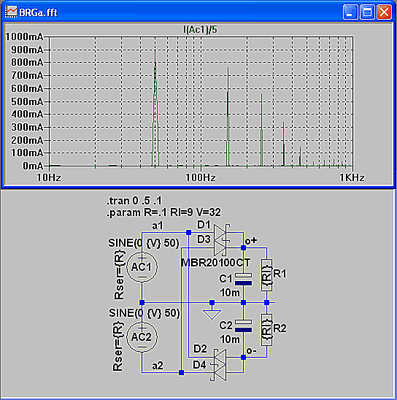Select the D2 D4 diode pair symbol
The width and height of the screenshot is (397, 400).
[x=220, y=365]
